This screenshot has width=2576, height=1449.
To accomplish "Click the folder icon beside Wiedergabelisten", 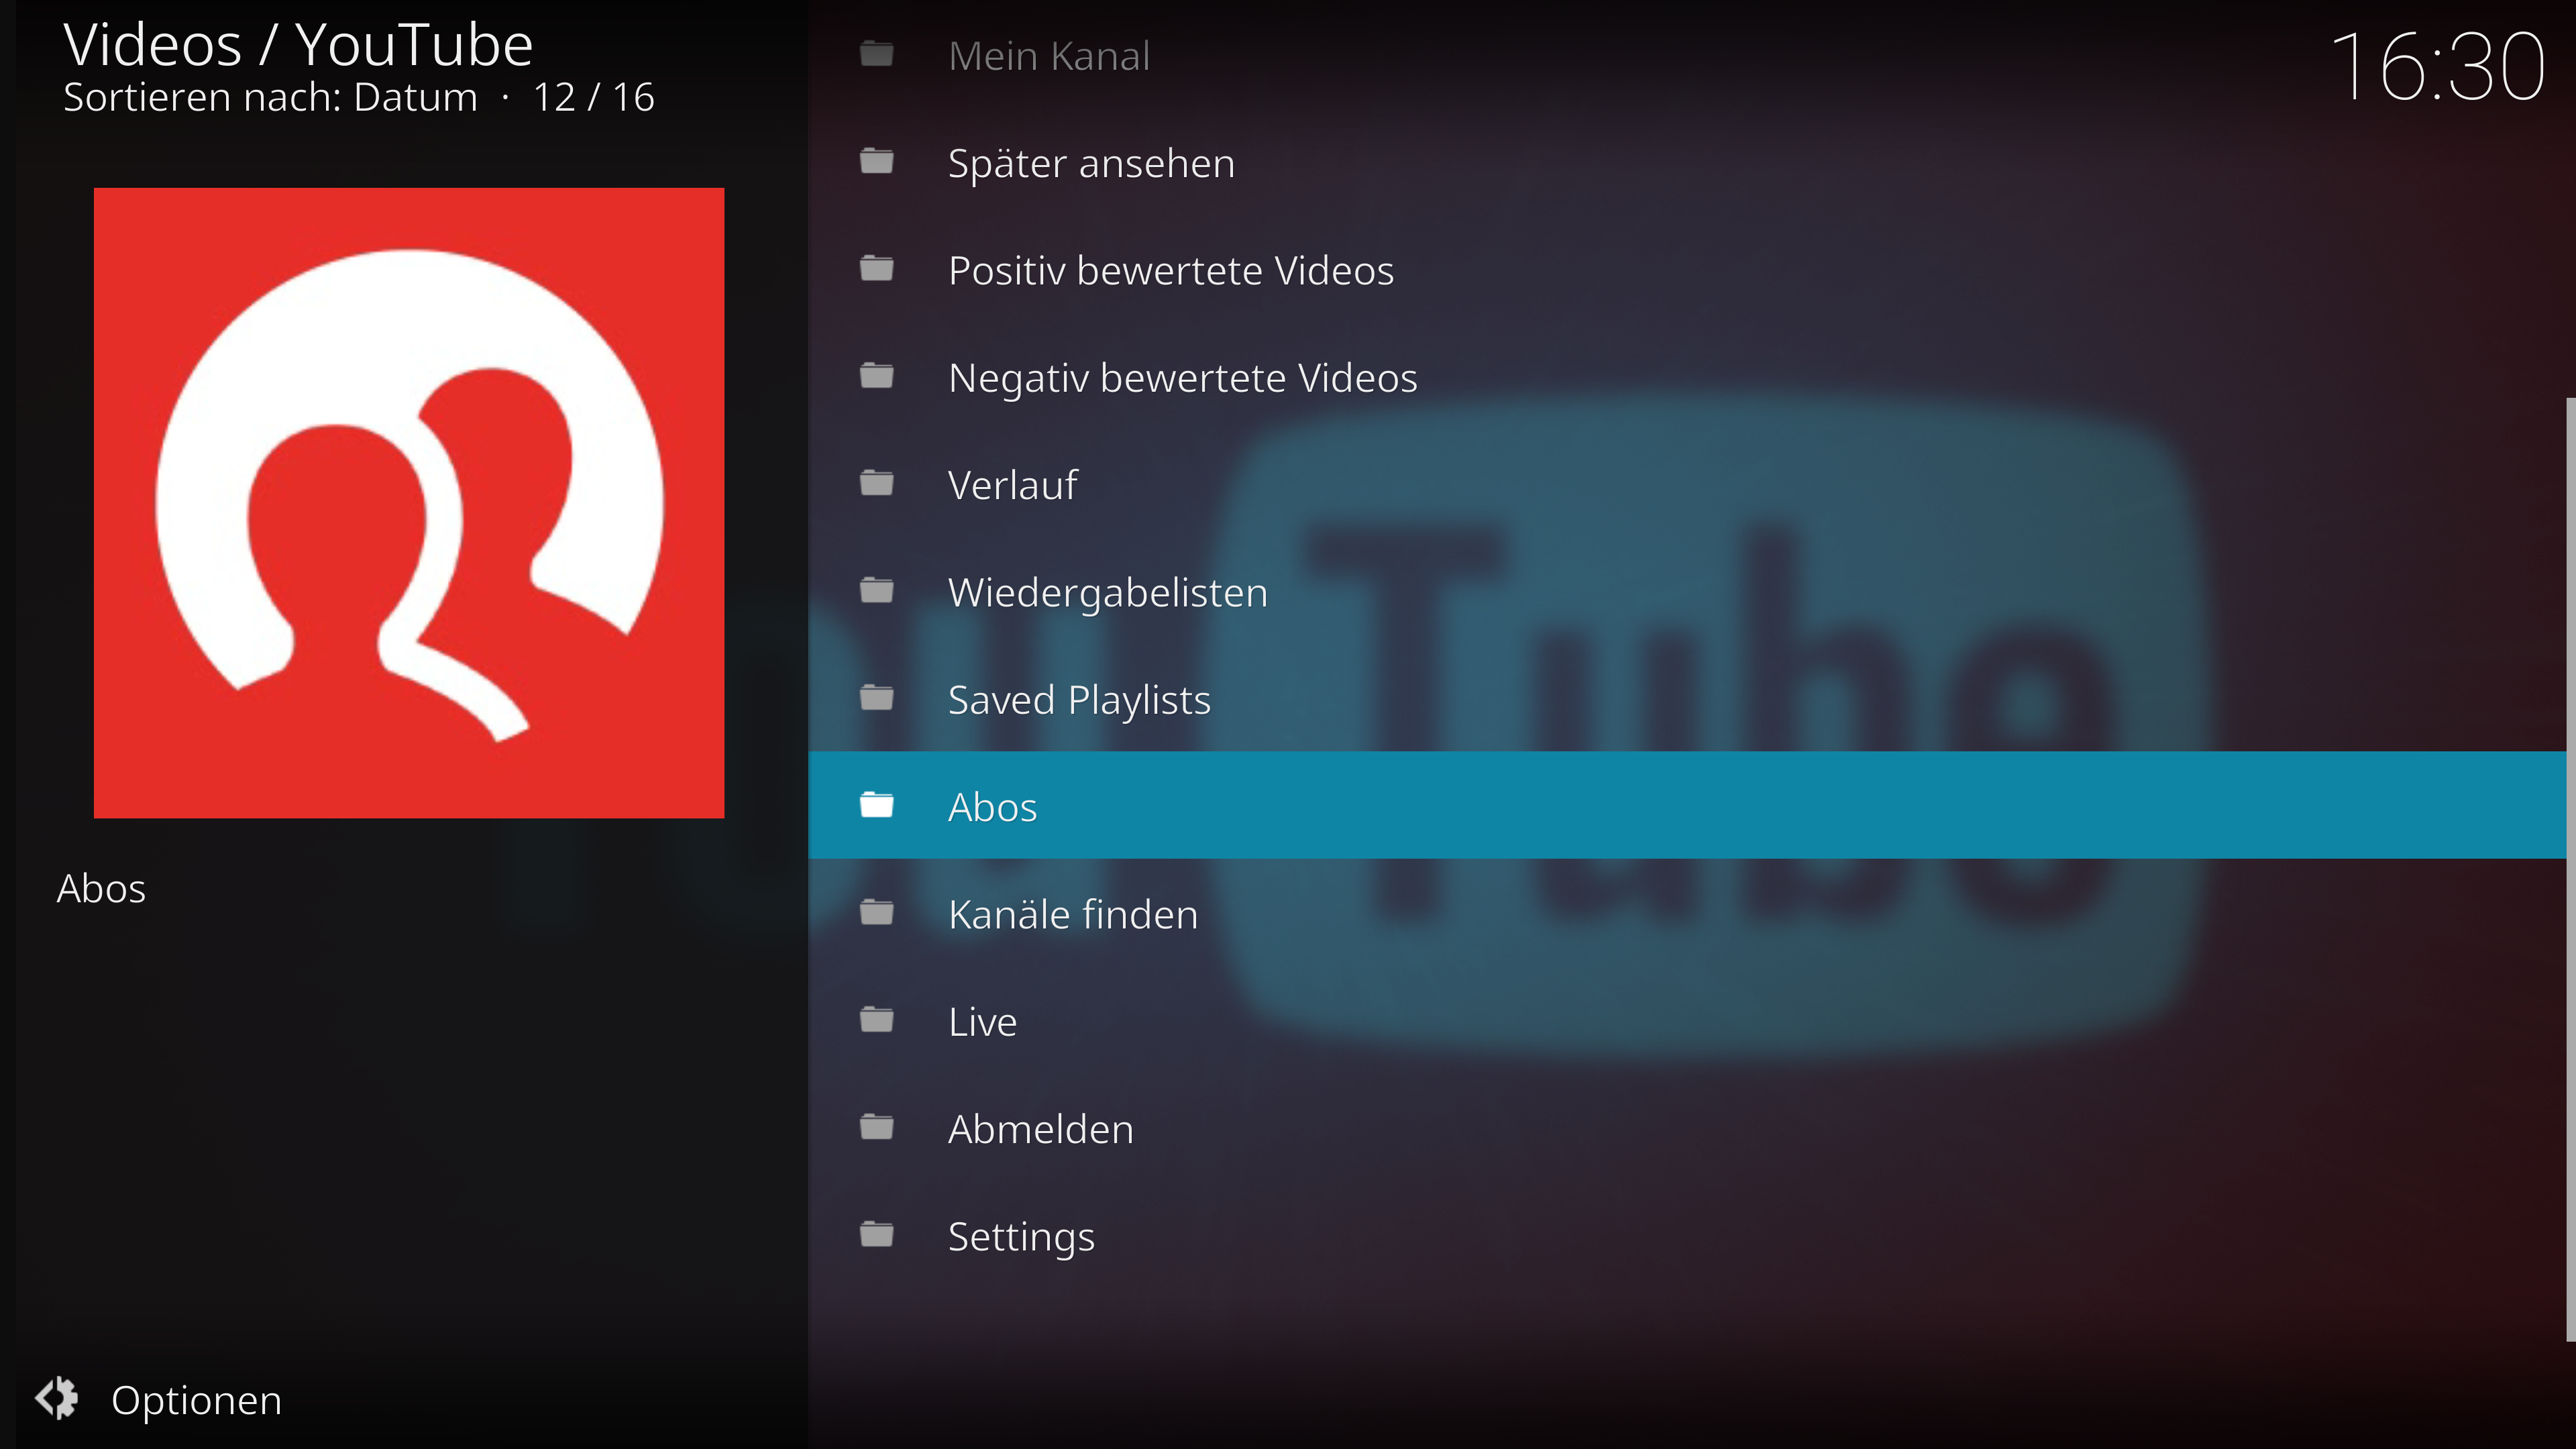I will (877, 590).
